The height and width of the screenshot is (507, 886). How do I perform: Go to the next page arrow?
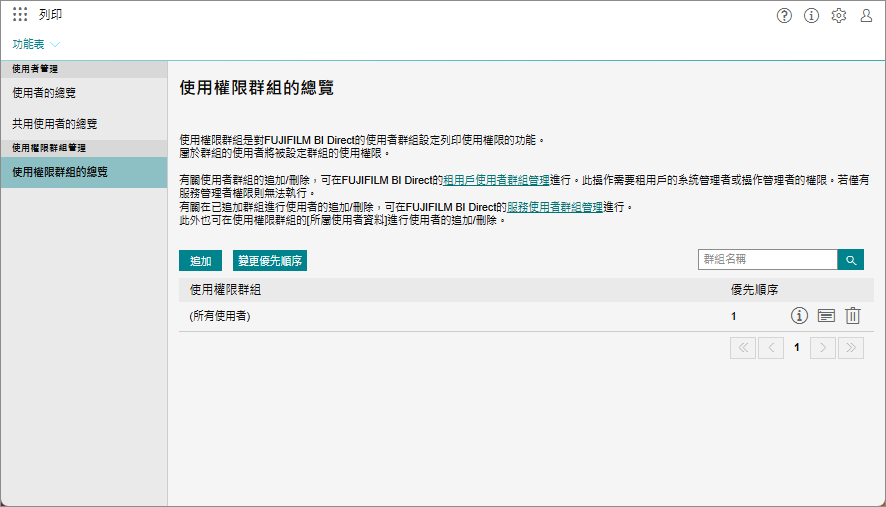(823, 348)
